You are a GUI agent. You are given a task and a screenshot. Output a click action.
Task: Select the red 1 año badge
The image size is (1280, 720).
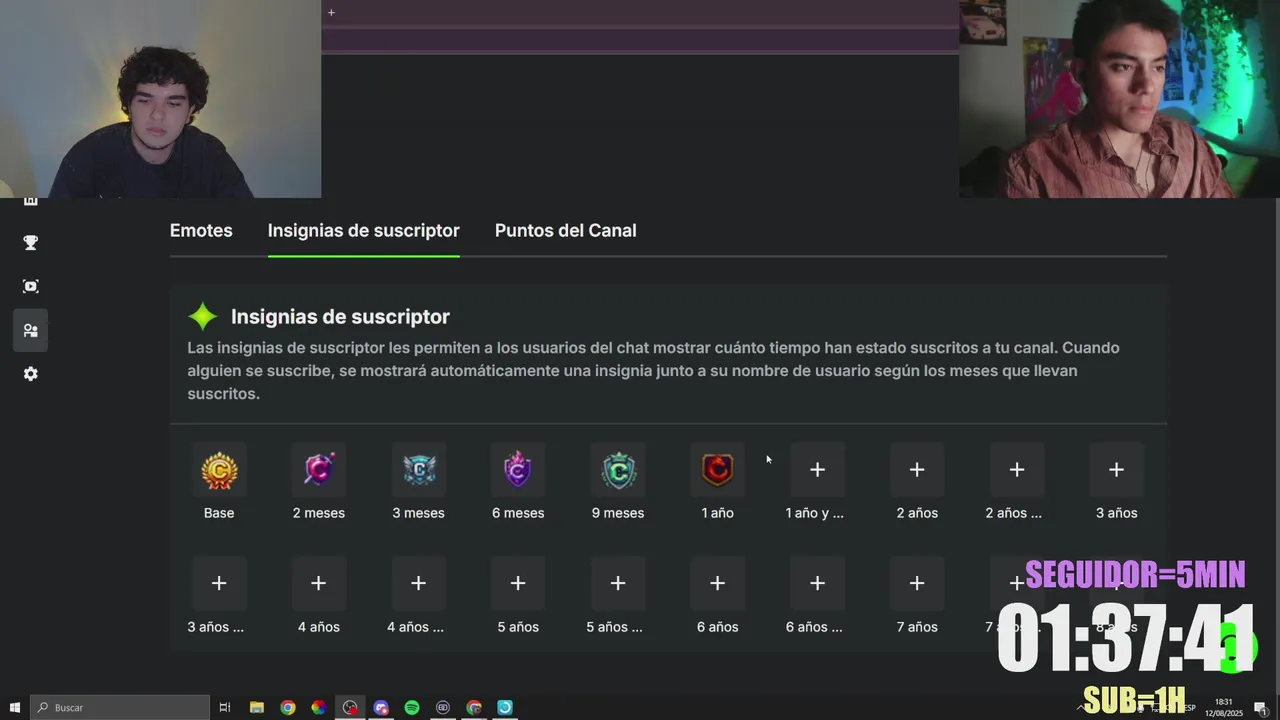click(x=718, y=470)
